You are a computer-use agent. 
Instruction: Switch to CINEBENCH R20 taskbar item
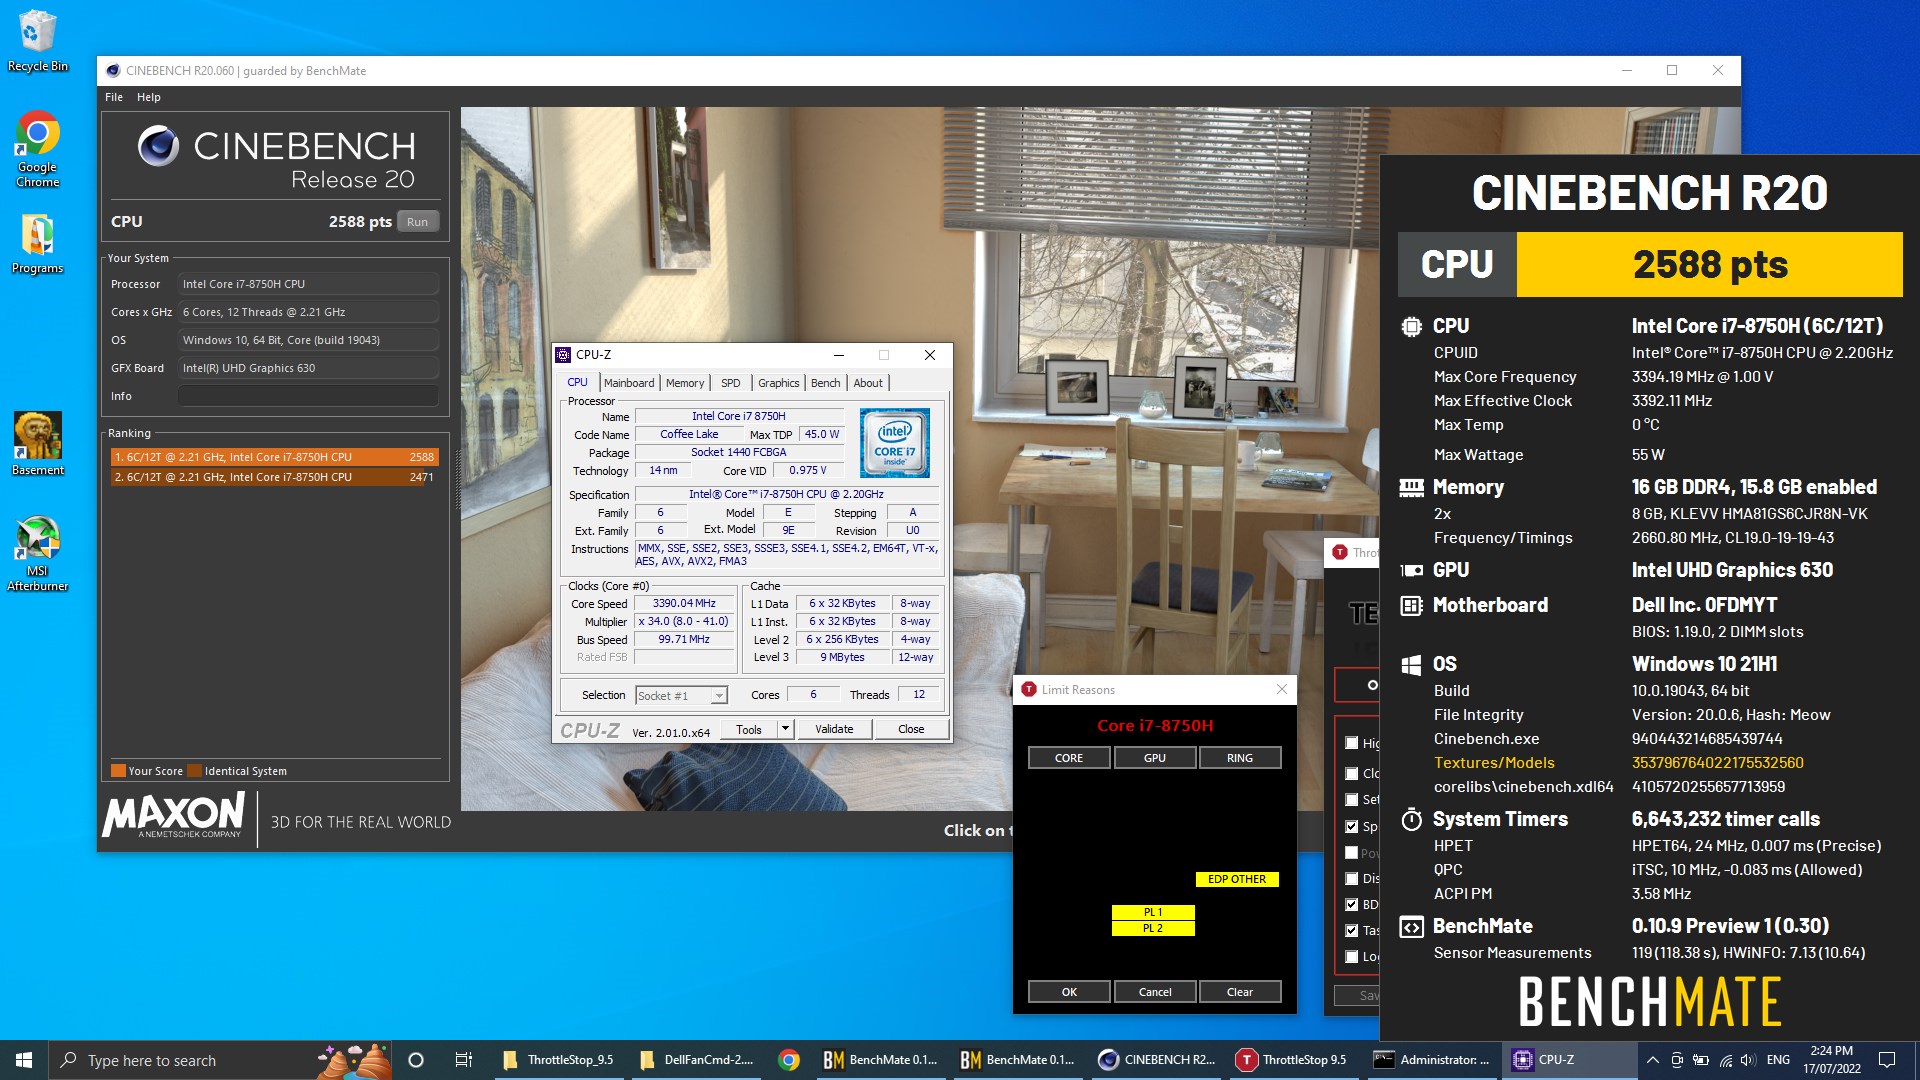(x=1156, y=1060)
